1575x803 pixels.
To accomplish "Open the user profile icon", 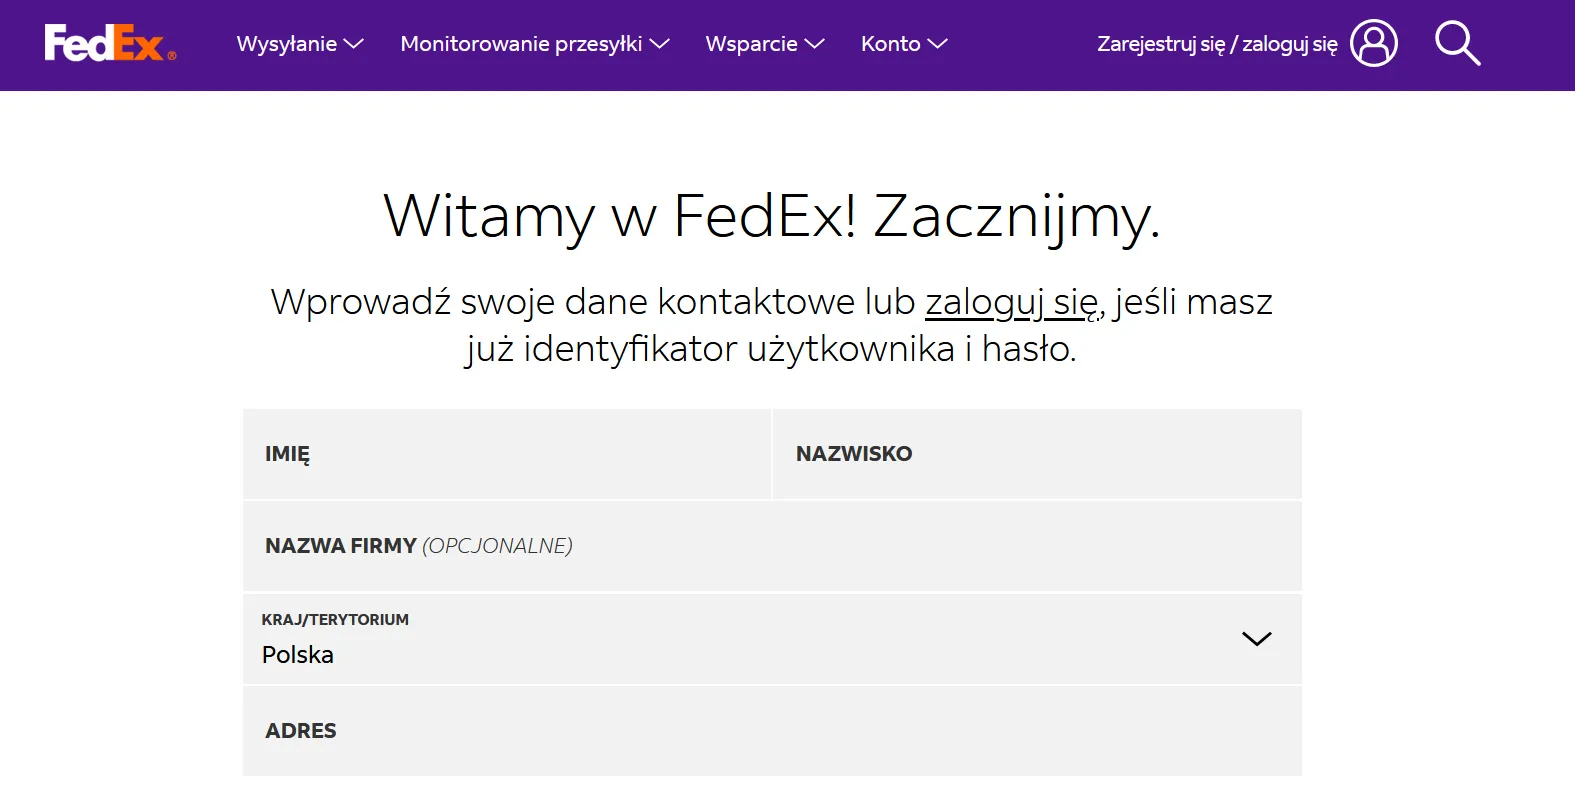I will pyautogui.click(x=1373, y=44).
